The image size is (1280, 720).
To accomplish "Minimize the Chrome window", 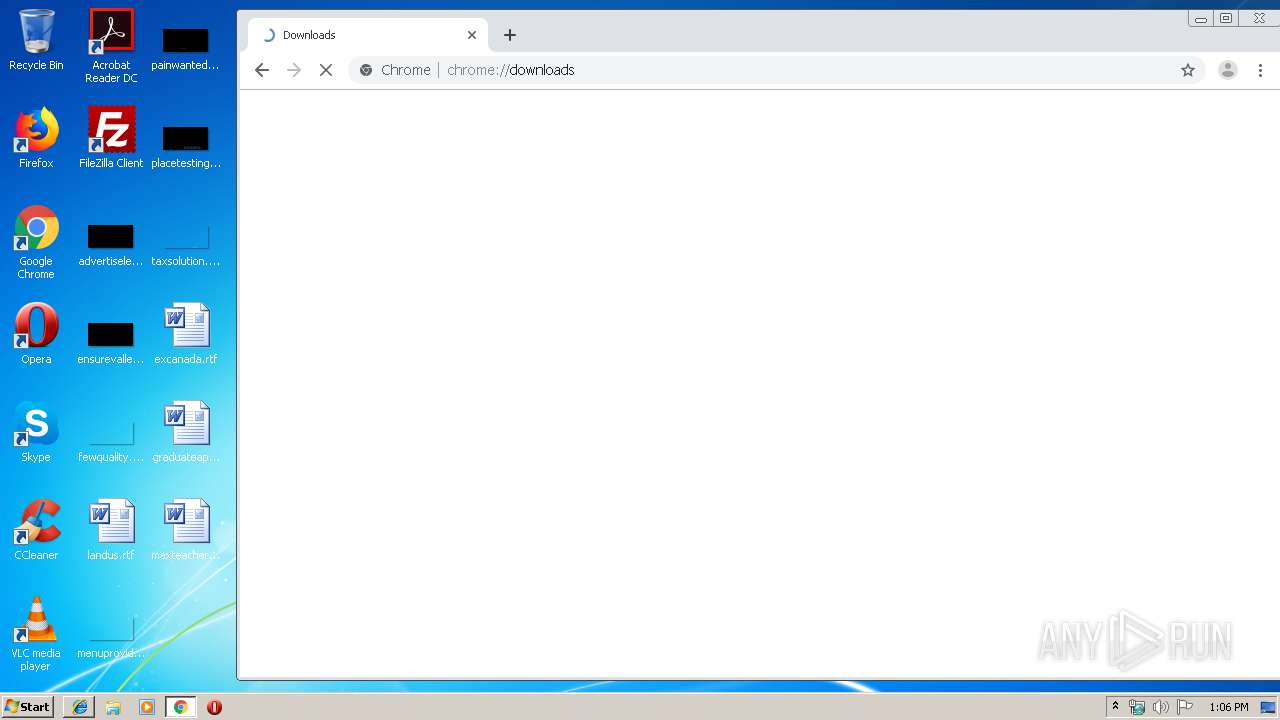I will [1201, 19].
